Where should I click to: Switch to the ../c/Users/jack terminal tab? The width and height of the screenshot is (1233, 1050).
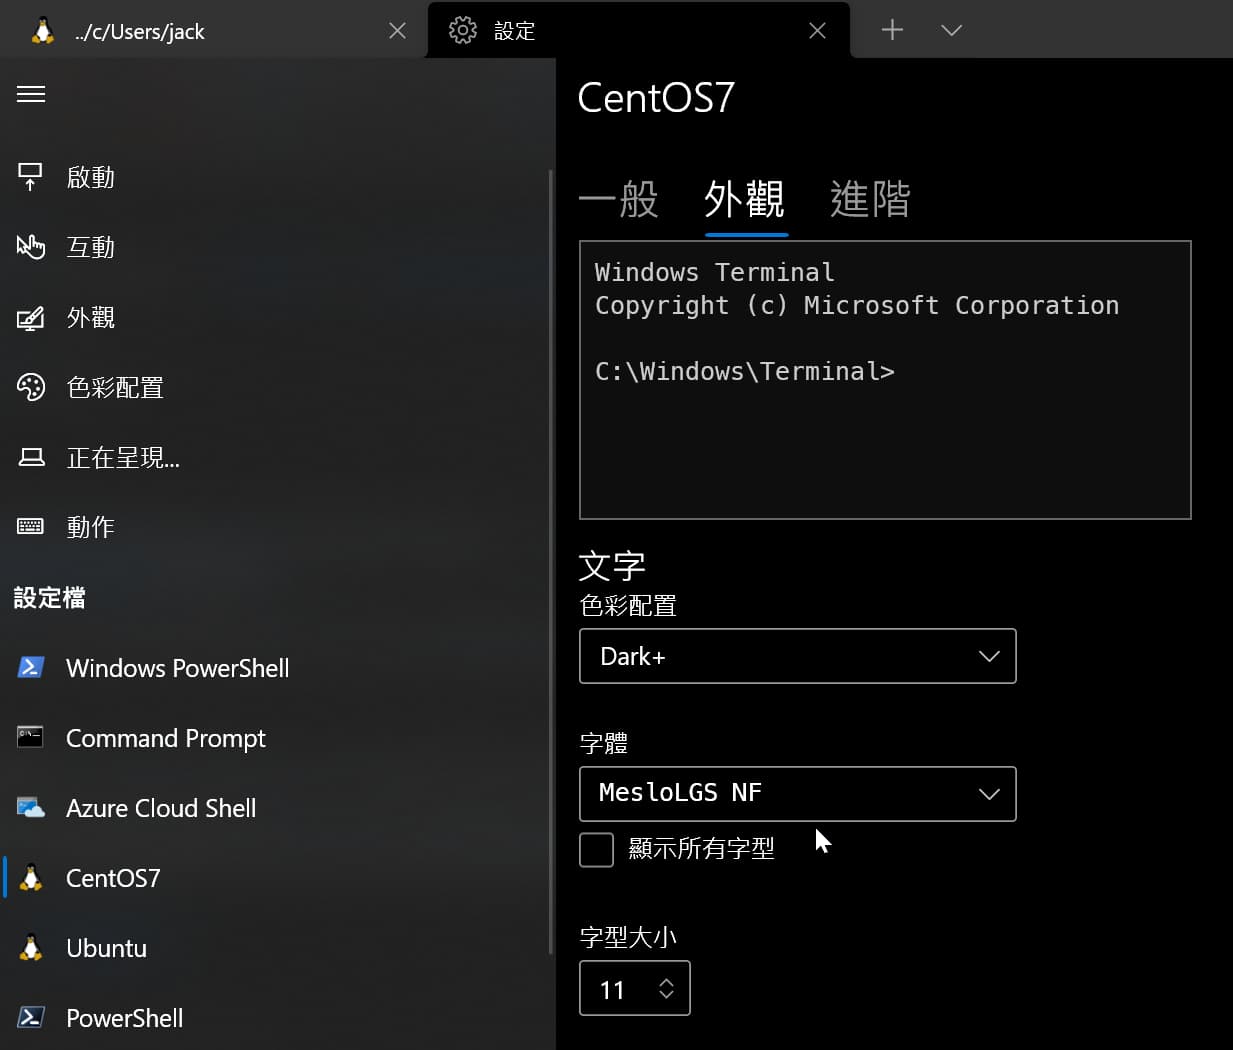click(214, 31)
